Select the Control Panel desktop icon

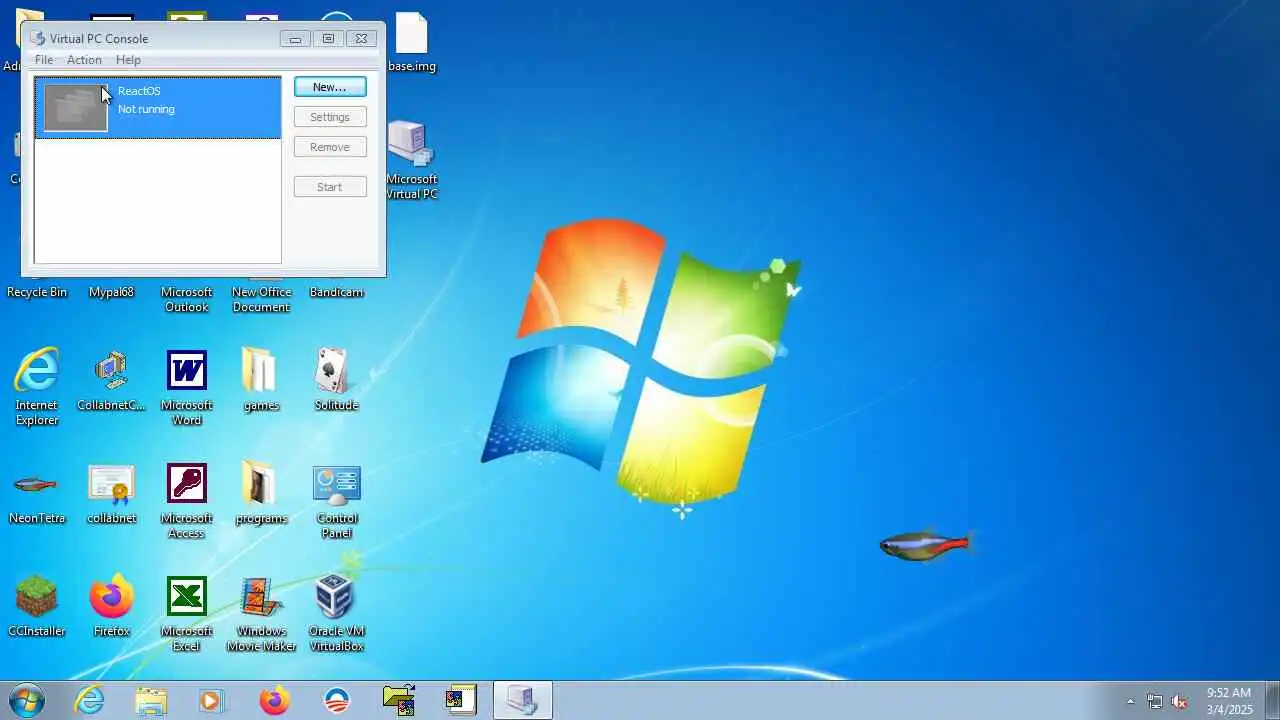pos(336,500)
